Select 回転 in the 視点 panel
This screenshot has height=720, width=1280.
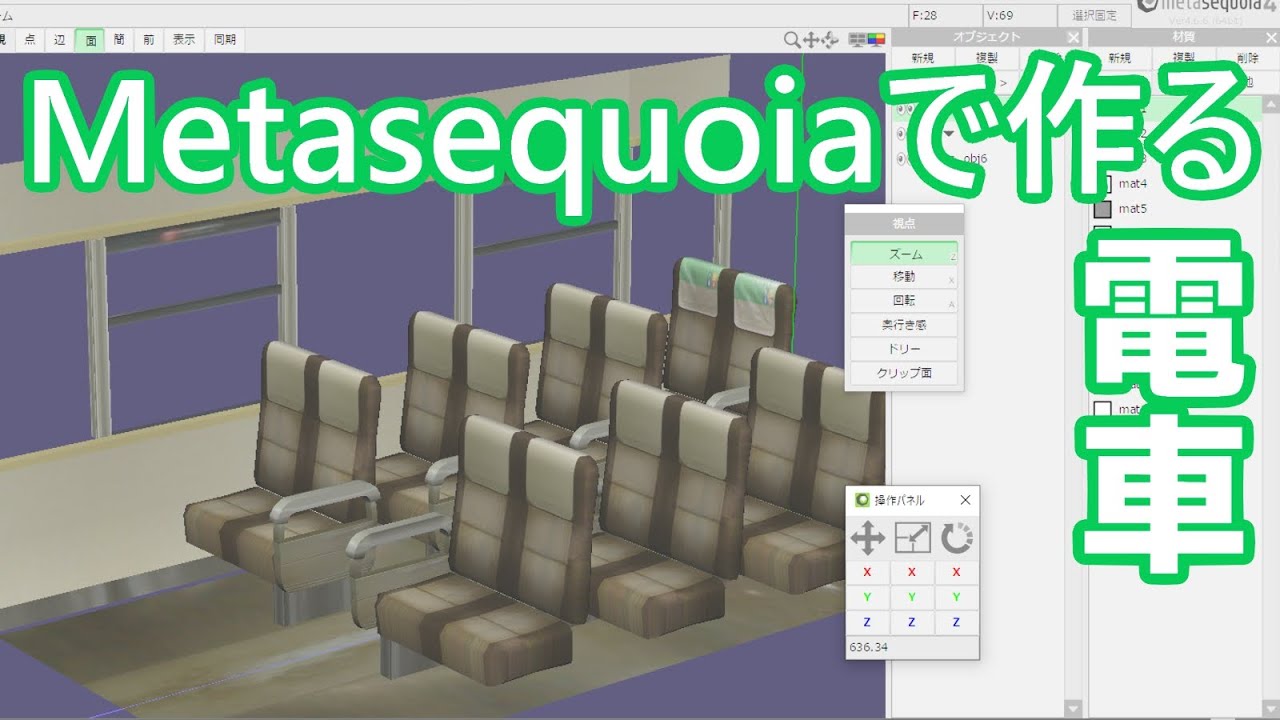[904, 301]
